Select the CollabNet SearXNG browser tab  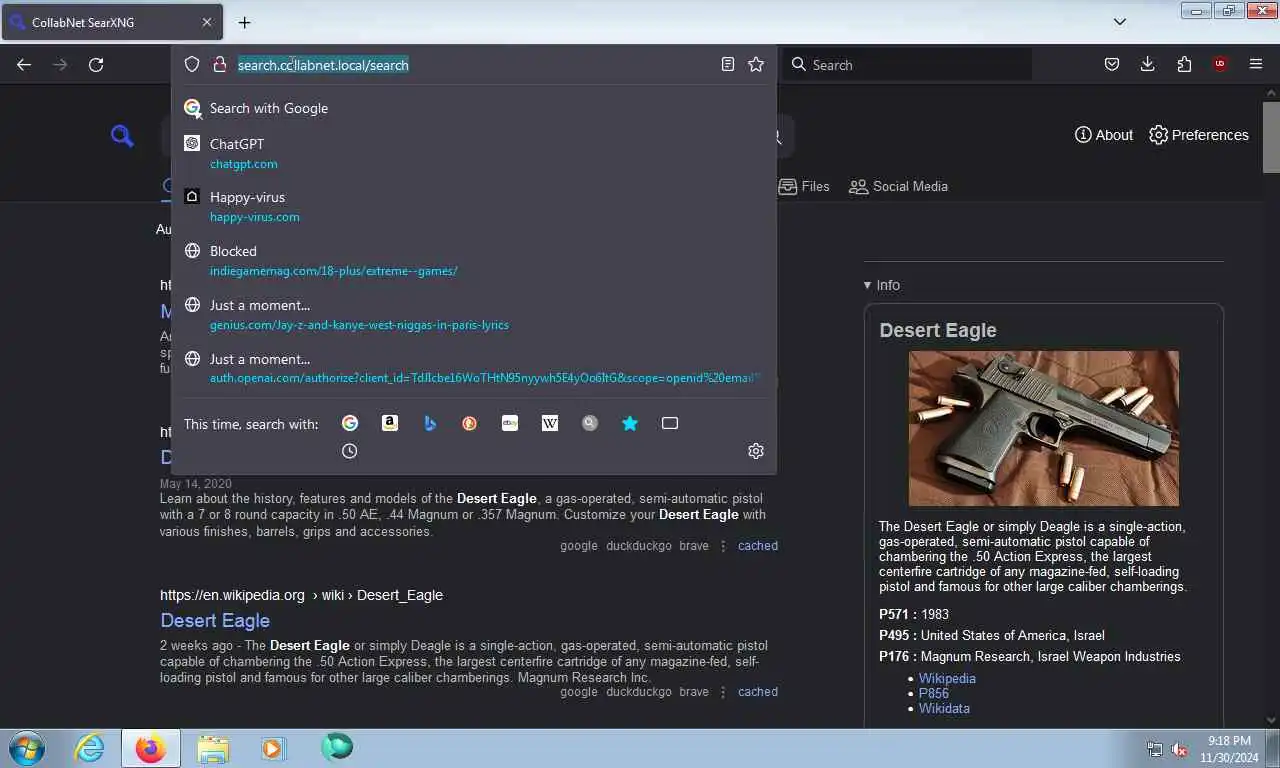[112, 22]
